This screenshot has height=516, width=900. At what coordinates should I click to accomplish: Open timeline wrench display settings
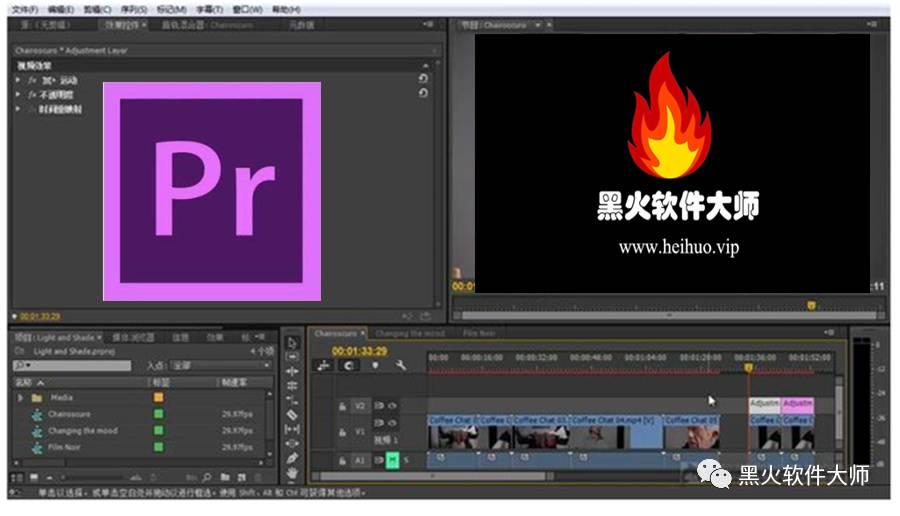coord(401,365)
